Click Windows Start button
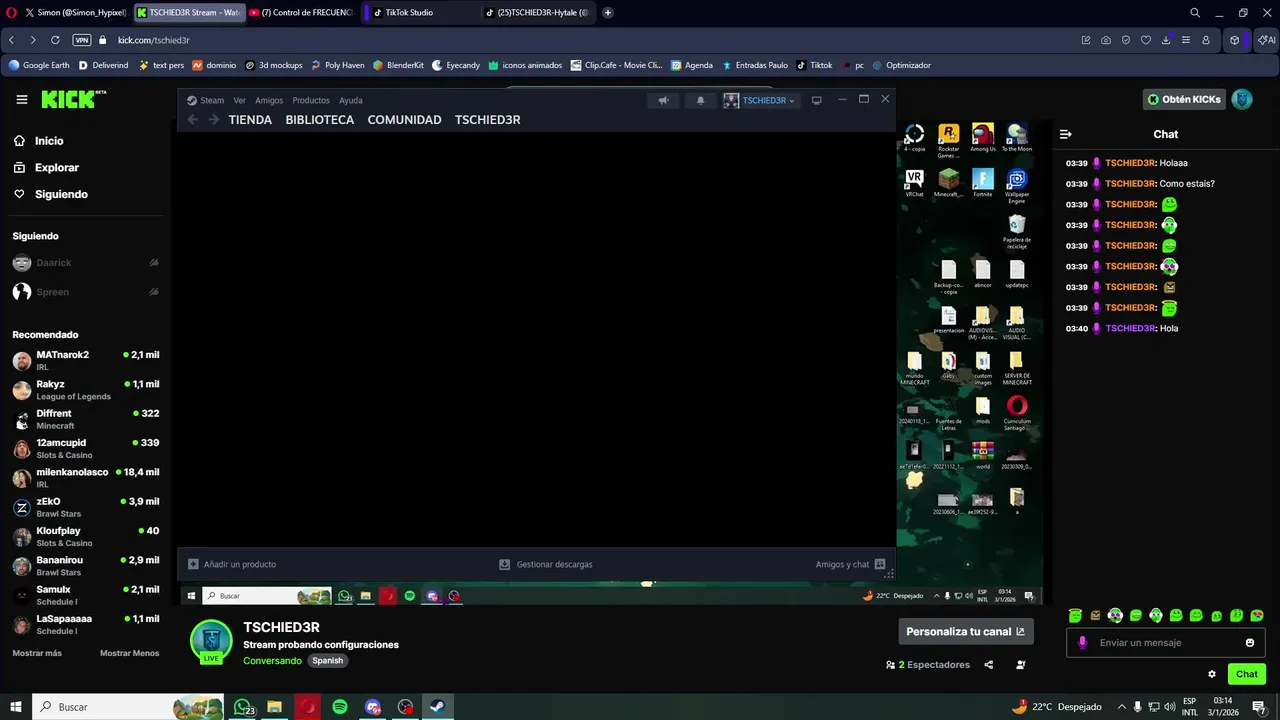1280x720 pixels. coord(16,707)
